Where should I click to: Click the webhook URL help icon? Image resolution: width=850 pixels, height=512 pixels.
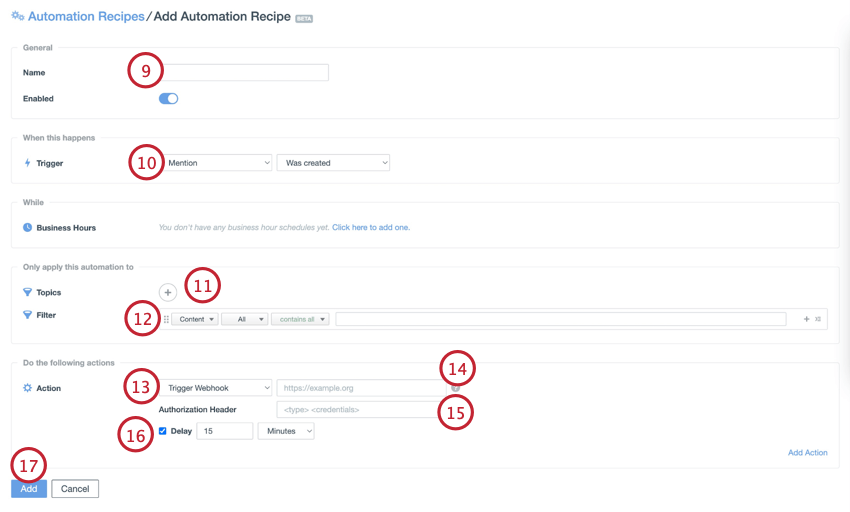click(x=455, y=388)
